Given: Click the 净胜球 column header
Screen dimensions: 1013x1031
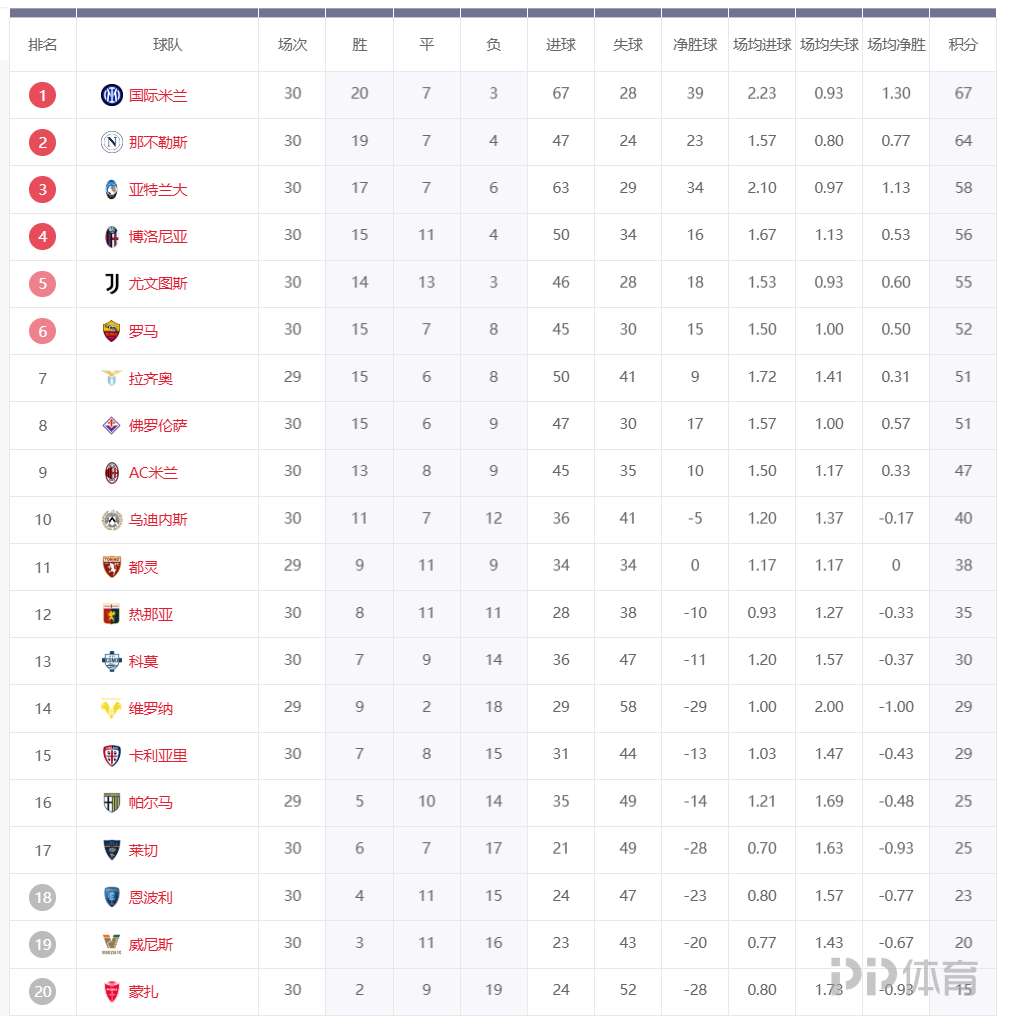Looking at the screenshot, I should [695, 45].
